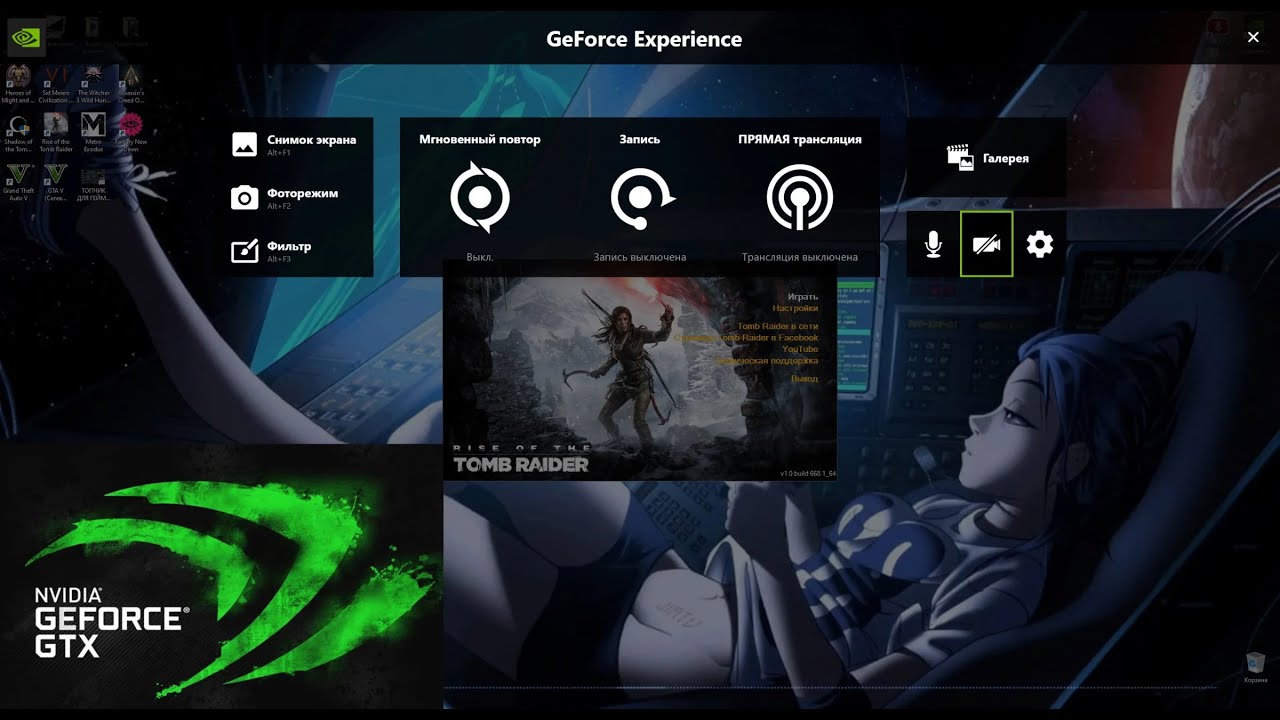Take a screenshot with Снимок экрана
The image size is (1280, 720).
click(295, 144)
